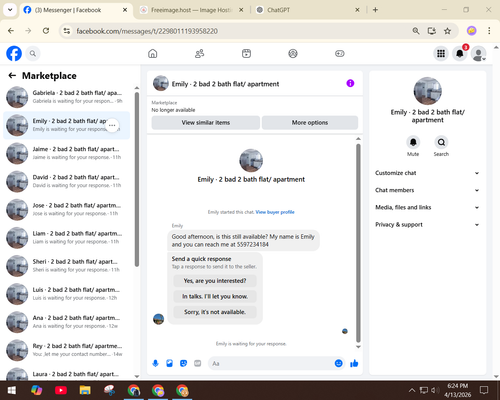Send a thumbs-up like
The height and width of the screenshot is (400, 500).
[x=354, y=363]
